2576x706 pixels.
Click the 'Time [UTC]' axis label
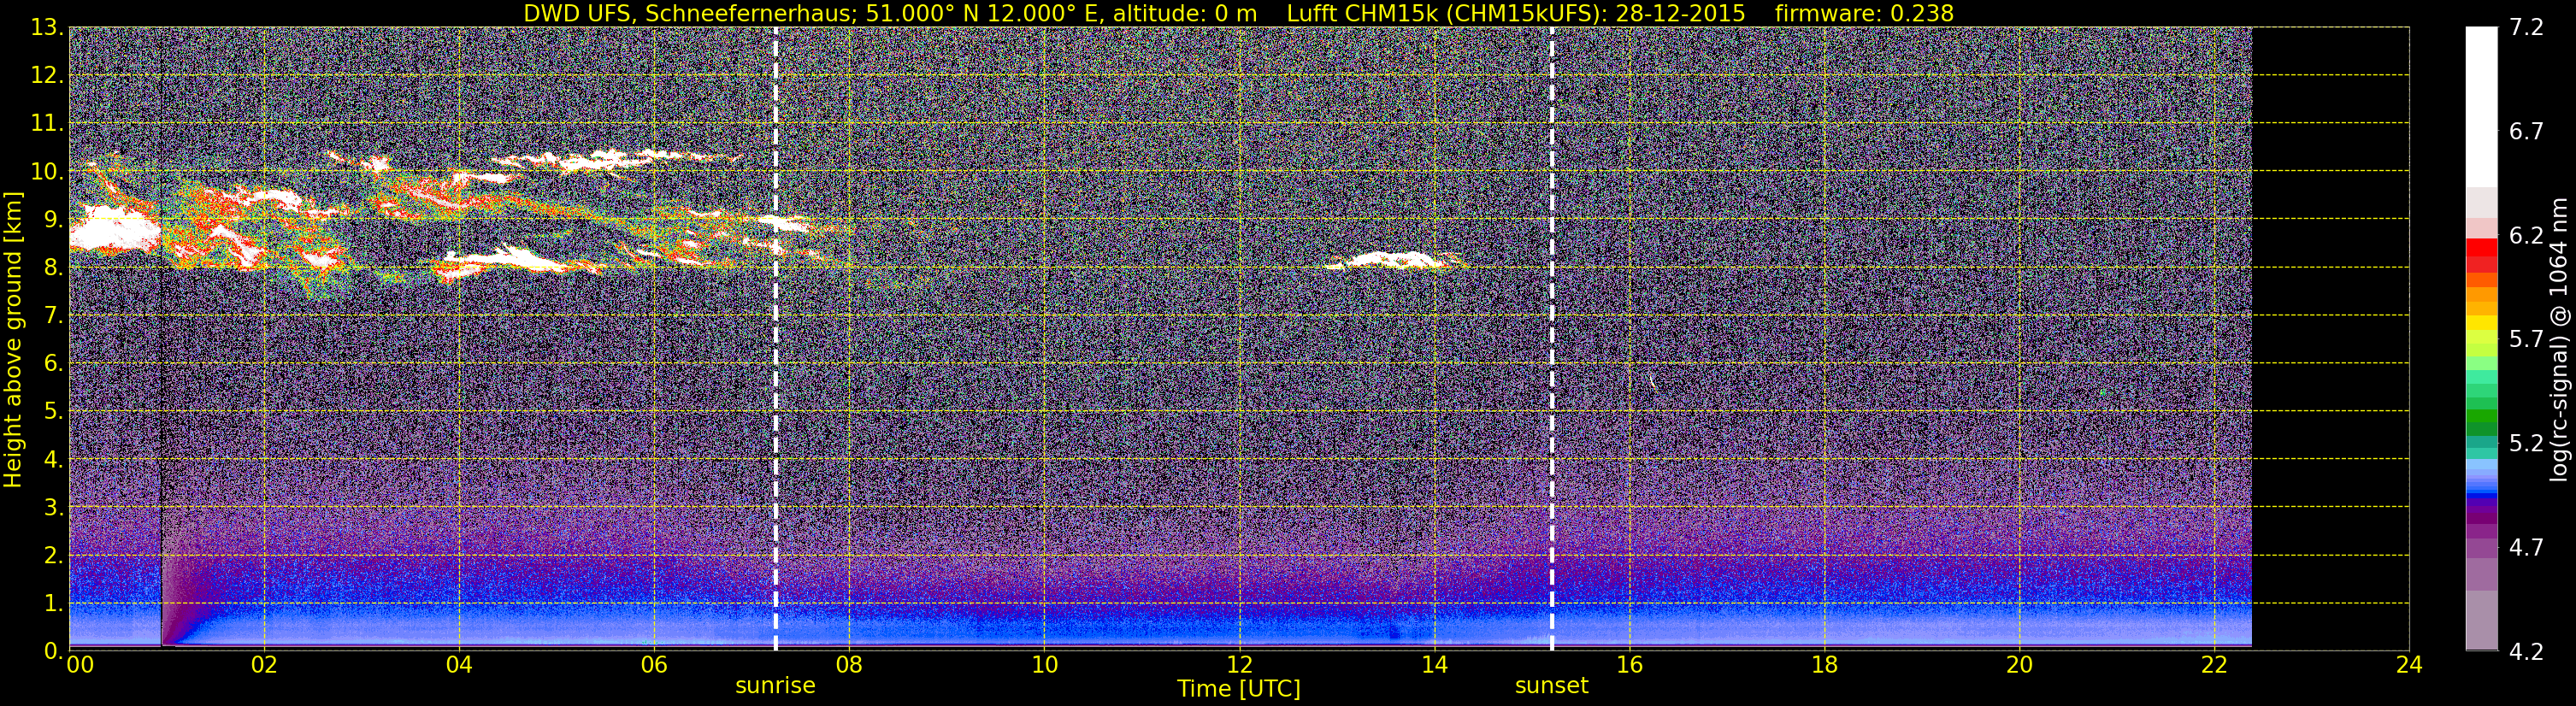coord(1239,689)
